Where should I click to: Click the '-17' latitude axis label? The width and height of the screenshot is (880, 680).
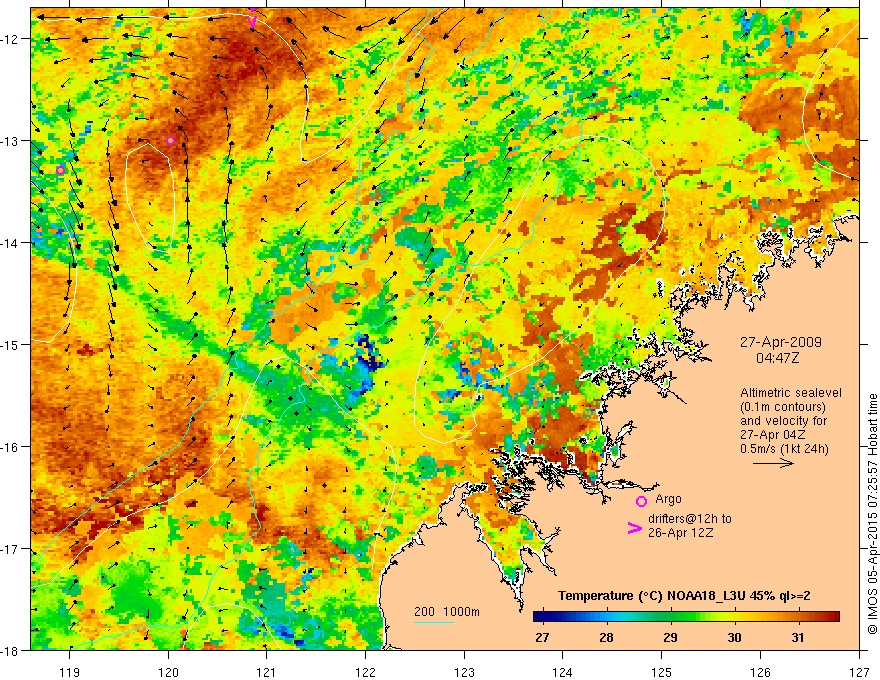pos(10,549)
